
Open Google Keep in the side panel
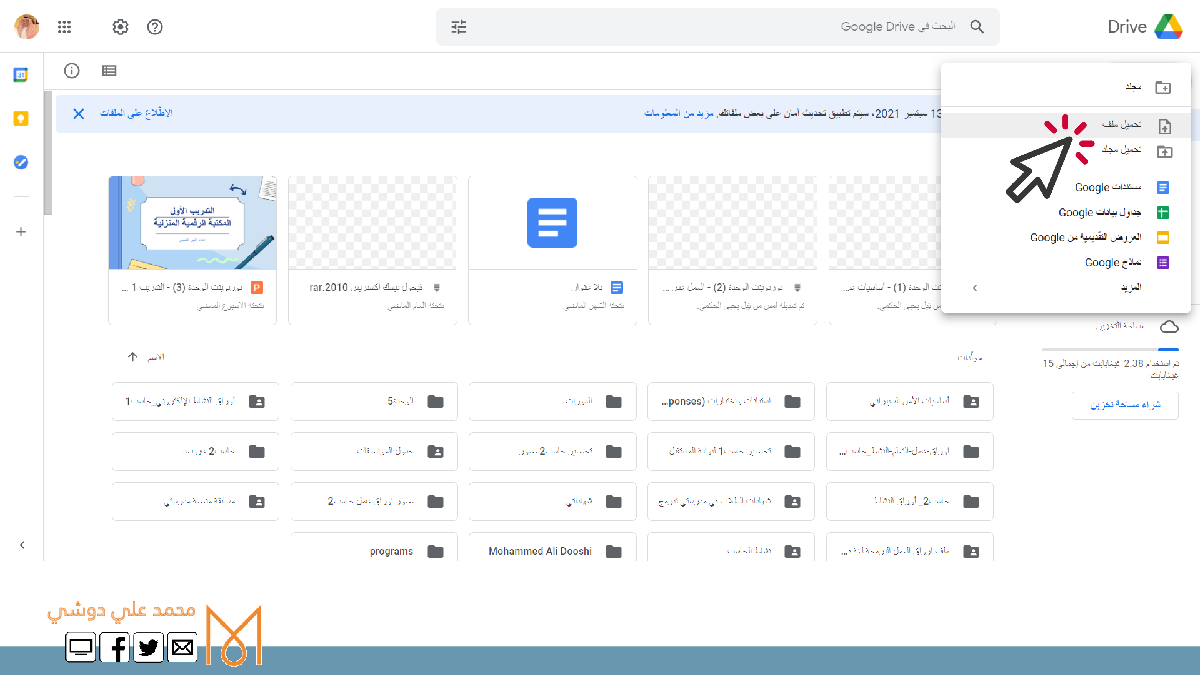(21, 119)
